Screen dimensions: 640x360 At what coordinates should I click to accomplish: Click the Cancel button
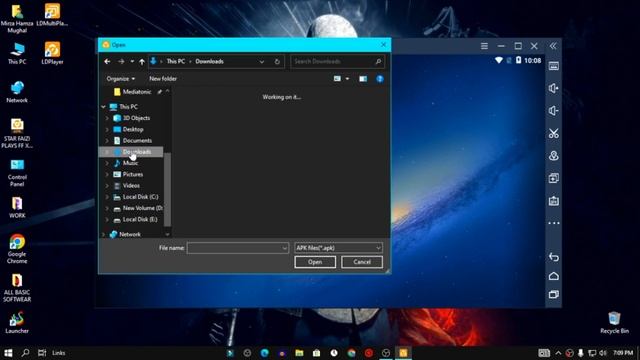coord(362,262)
